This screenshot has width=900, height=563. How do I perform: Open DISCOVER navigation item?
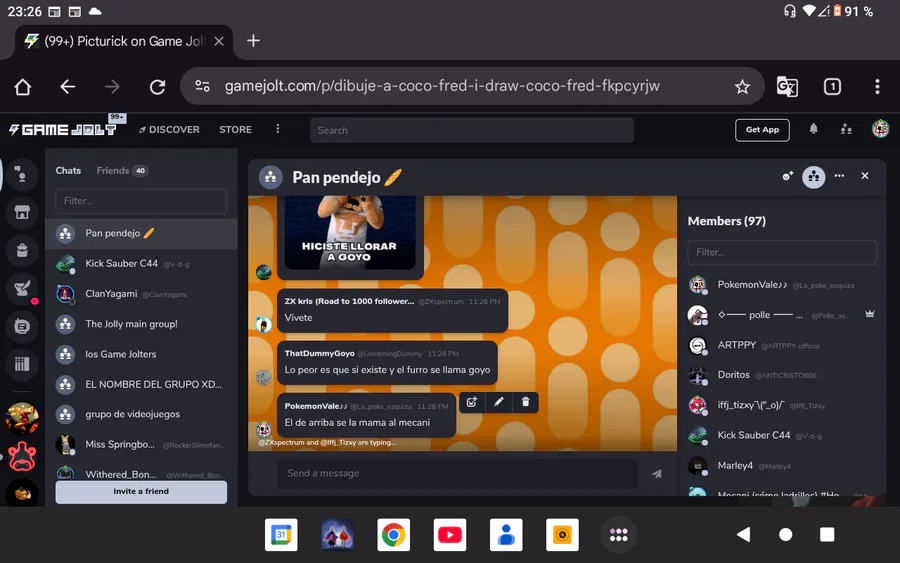tap(169, 130)
